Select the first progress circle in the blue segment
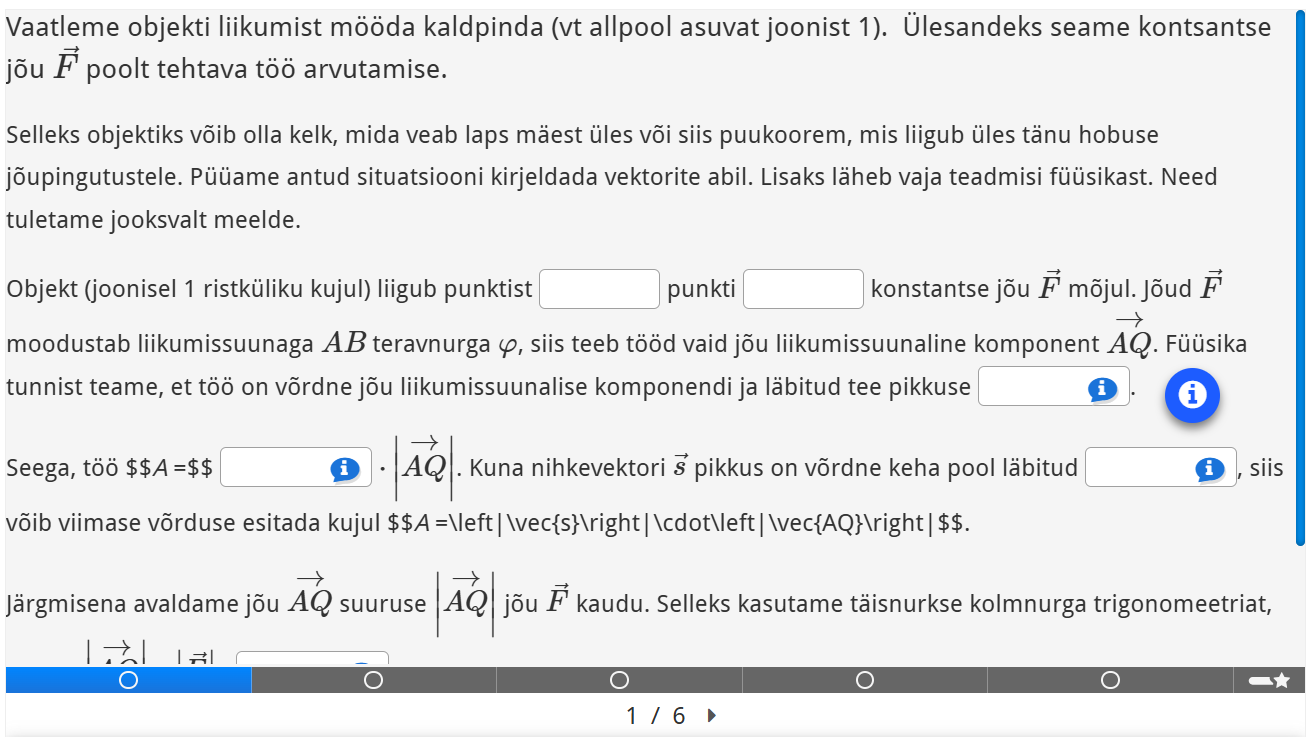Image resolution: width=1306 pixels, height=737 pixels. coord(128,681)
